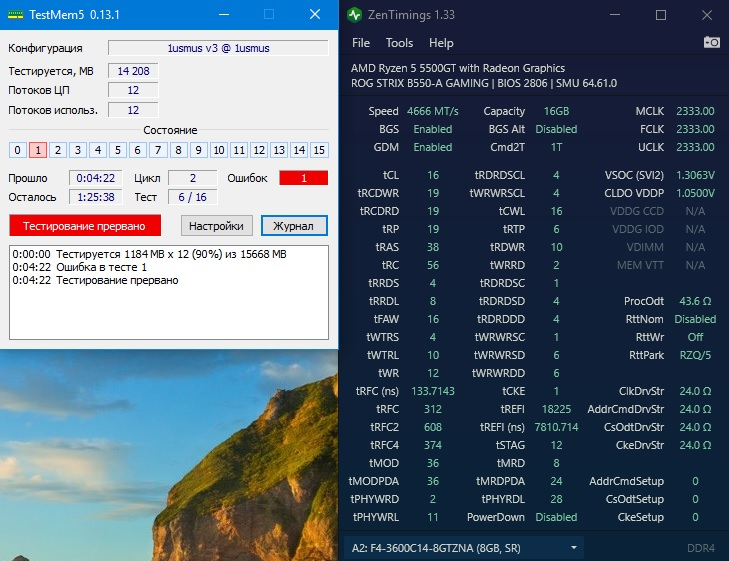Select state box 2 in TestMem5
The height and width of the screenshot is (561, 729).
[x=58, y=150]
